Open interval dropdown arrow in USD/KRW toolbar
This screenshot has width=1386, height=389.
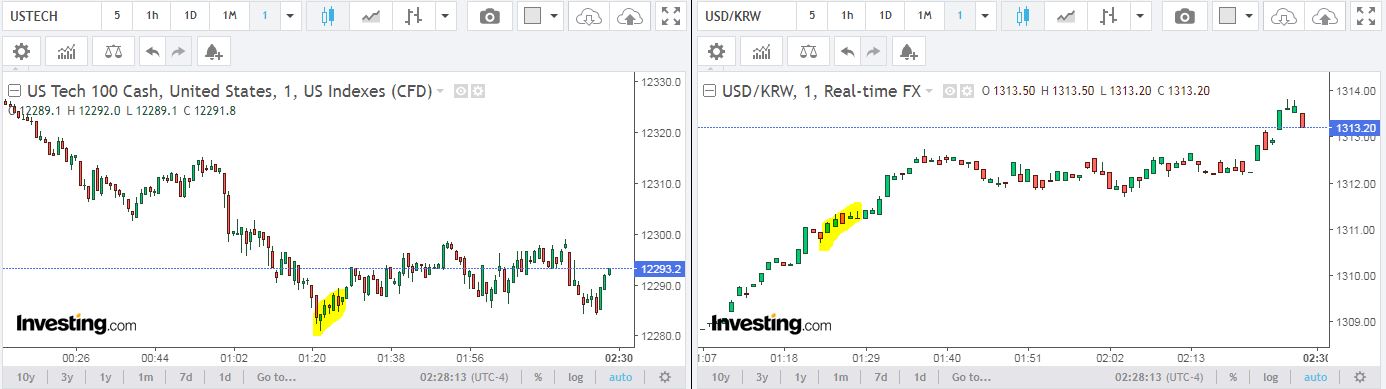pyautogui.click(x=985, y=16)
